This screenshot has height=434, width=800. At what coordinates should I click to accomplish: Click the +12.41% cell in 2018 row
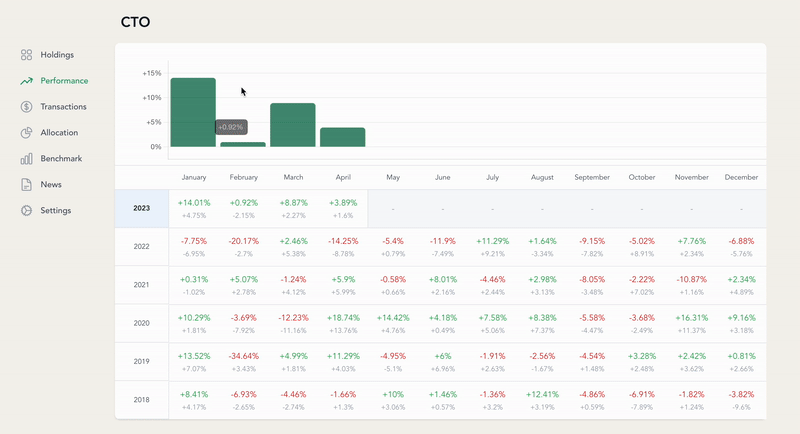point(542,394)
